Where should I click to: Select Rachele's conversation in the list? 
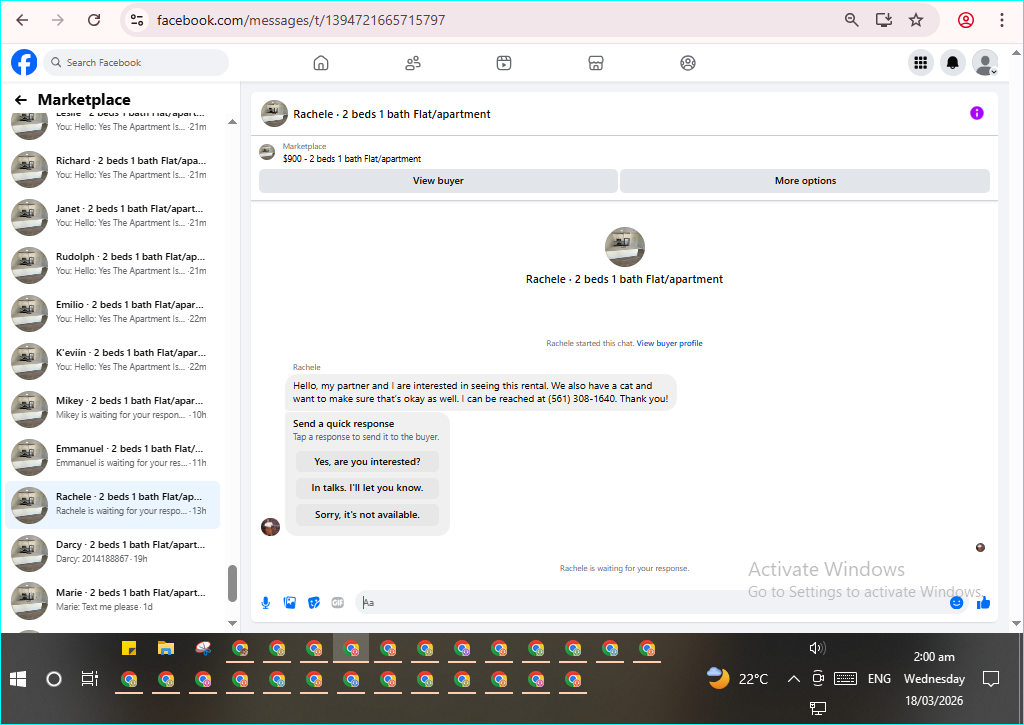(112, 505)
